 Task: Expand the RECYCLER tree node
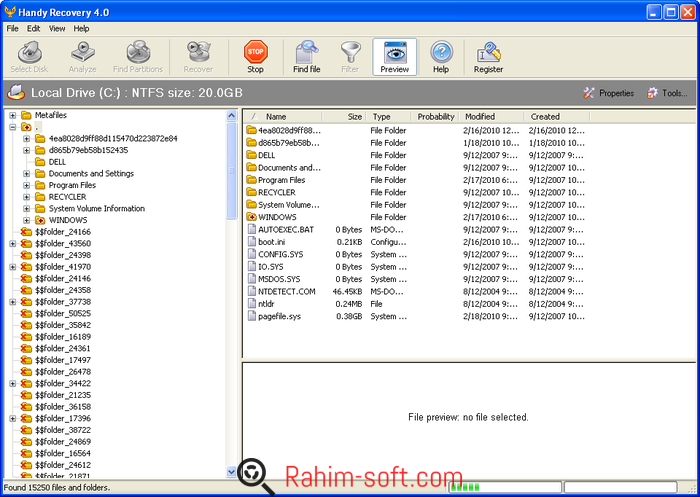(26, 197)
